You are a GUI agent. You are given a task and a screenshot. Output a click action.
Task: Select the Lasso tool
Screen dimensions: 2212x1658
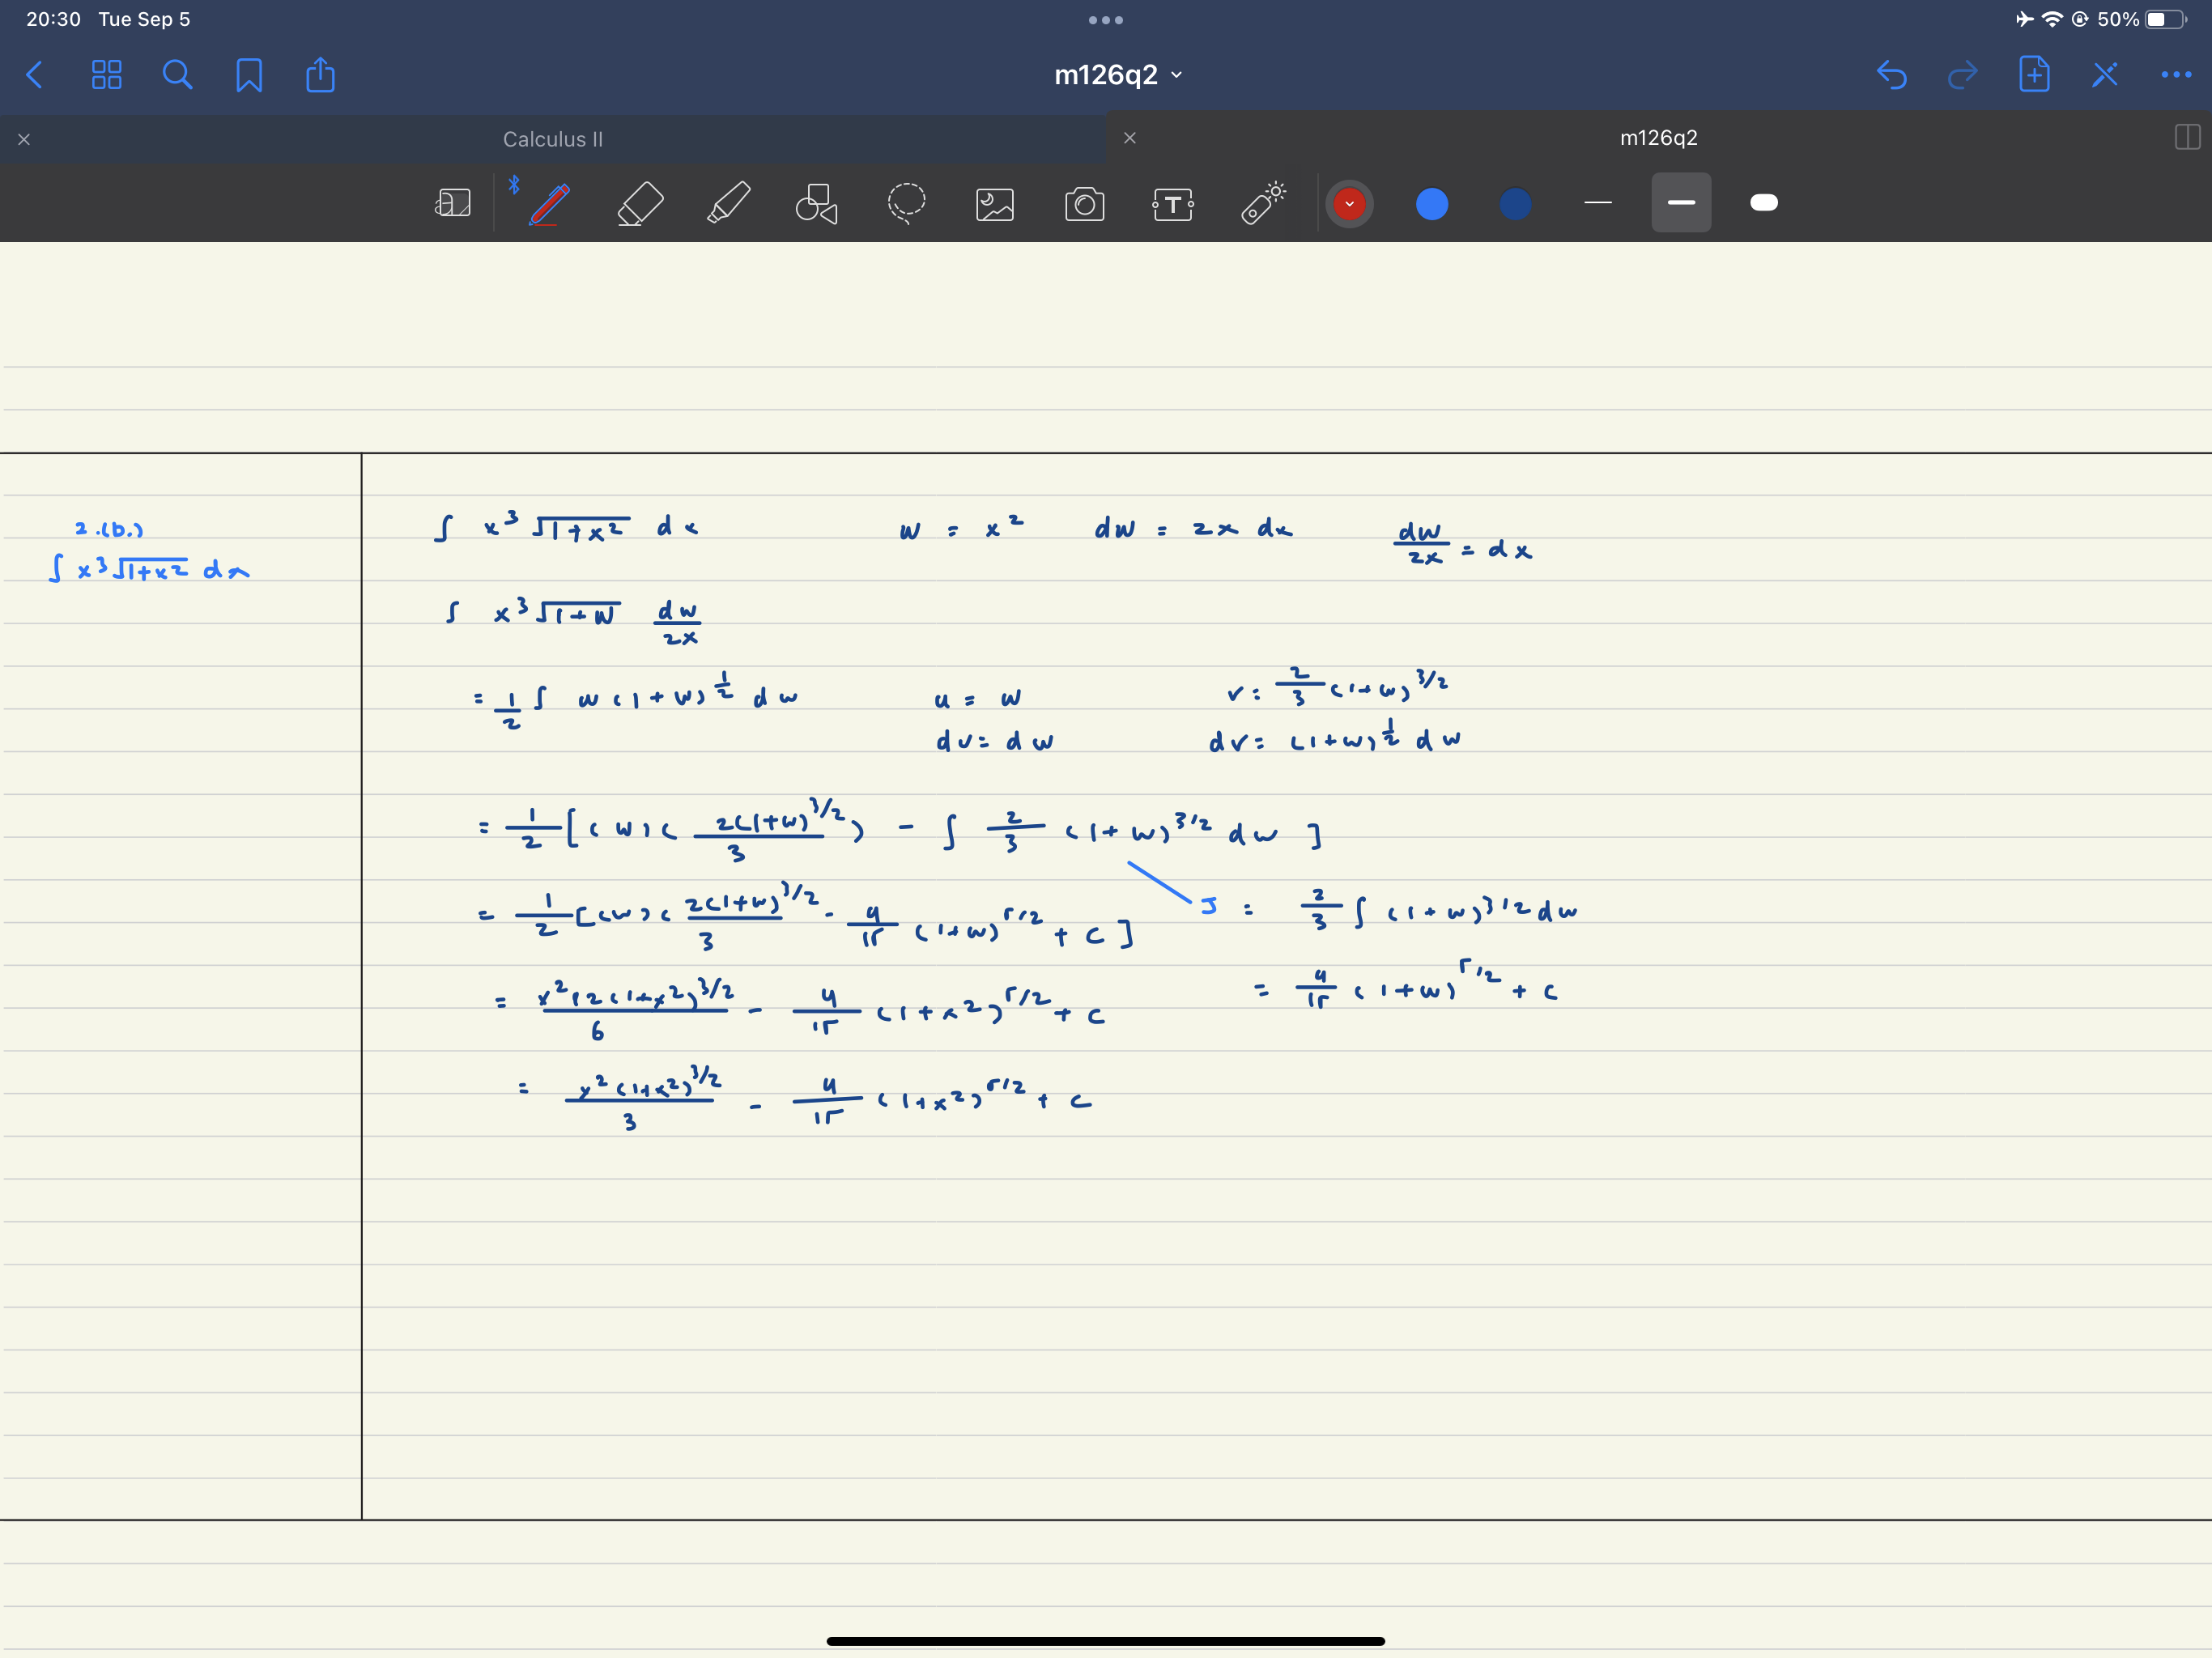906,204
